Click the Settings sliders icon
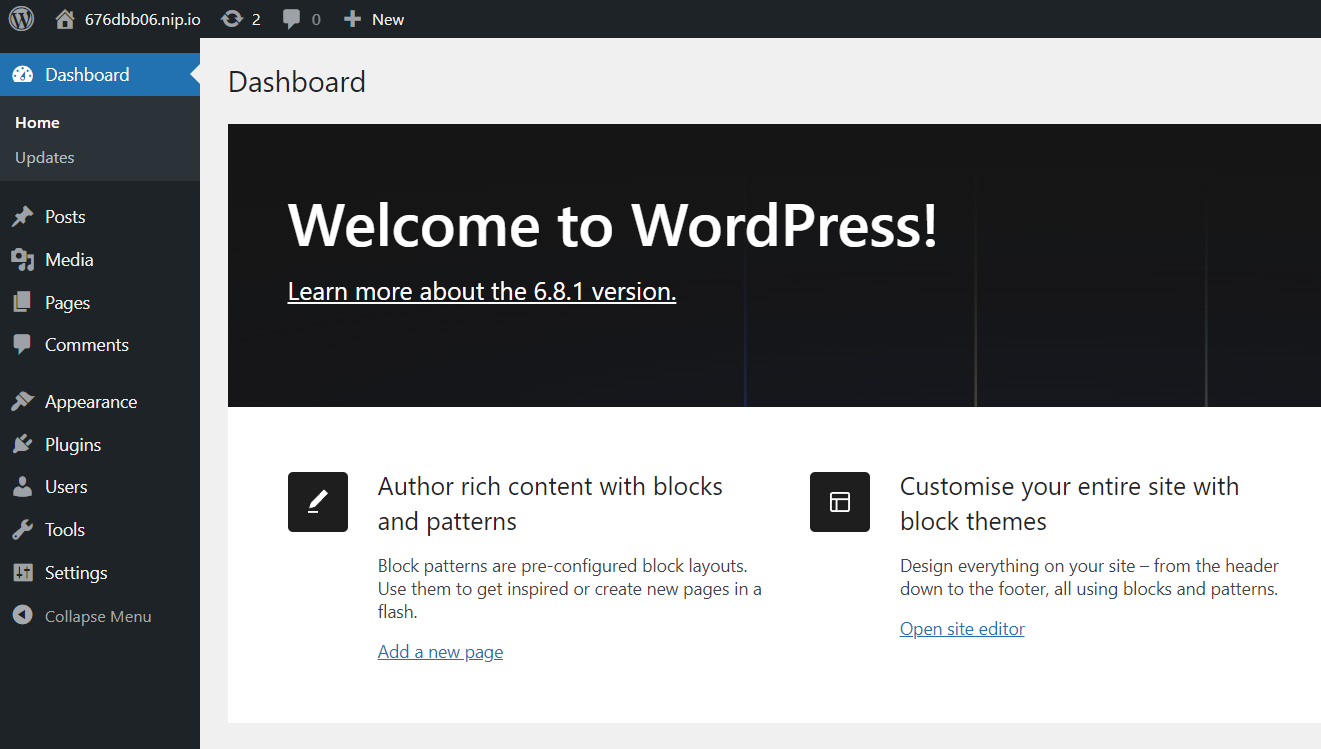Screen dimensions: 1321x749 coord(22,573)
